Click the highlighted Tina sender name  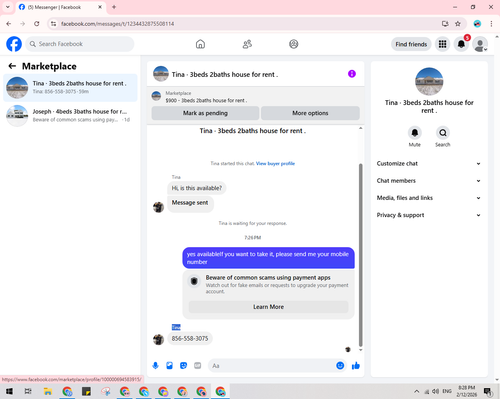click(x=176, y=327)
